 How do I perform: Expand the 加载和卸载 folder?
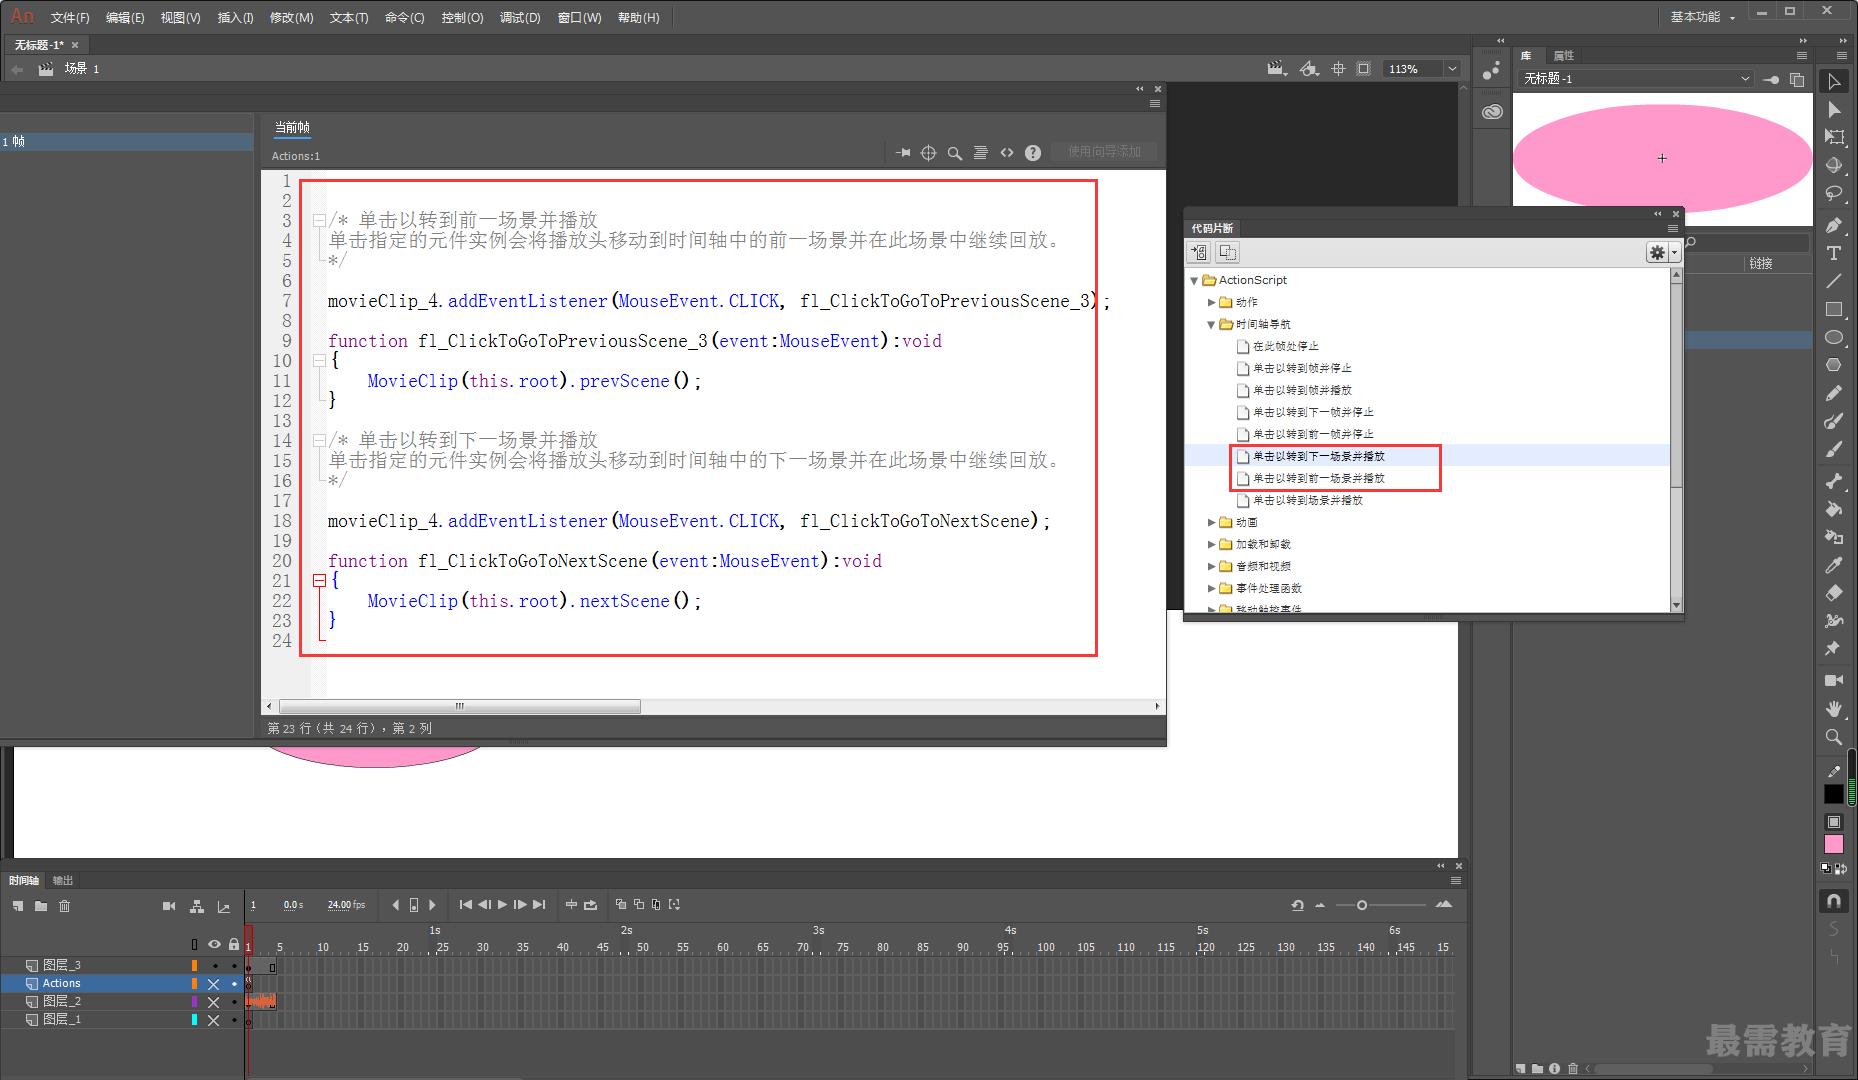click(x=1211, y=545)
